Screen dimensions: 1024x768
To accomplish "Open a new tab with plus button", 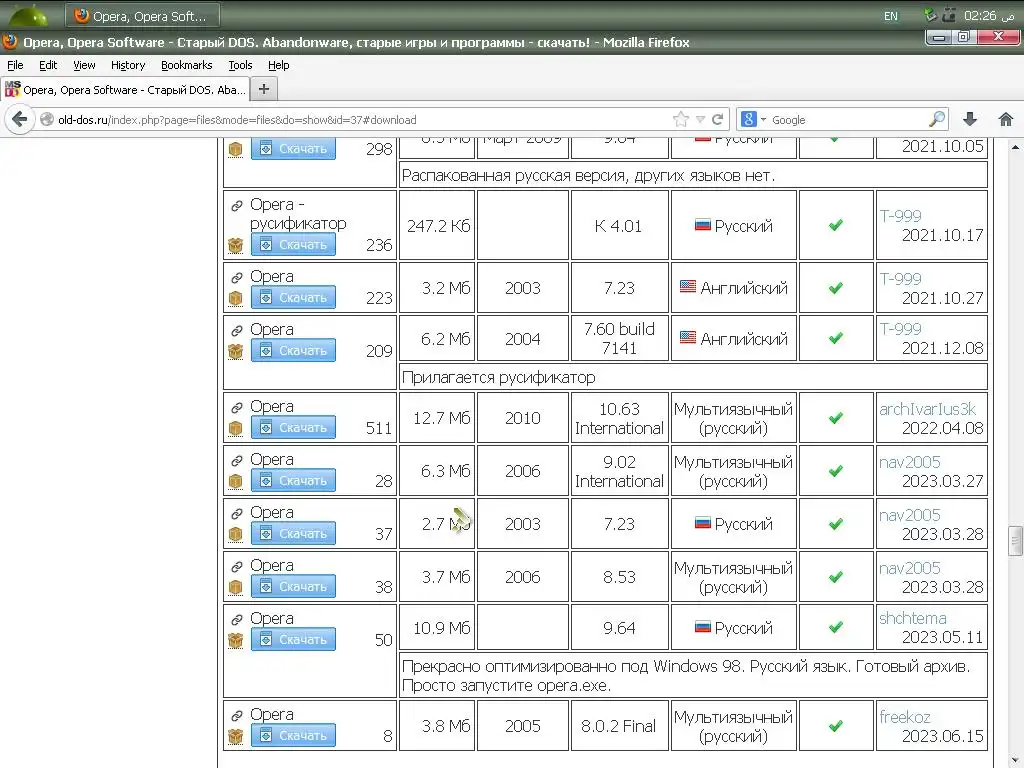I will coord(264,89).
